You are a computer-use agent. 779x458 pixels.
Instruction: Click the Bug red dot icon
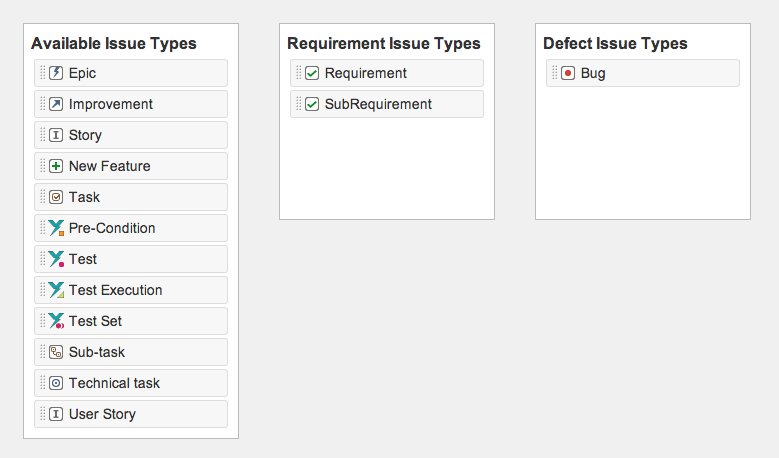tap(568, 73)
